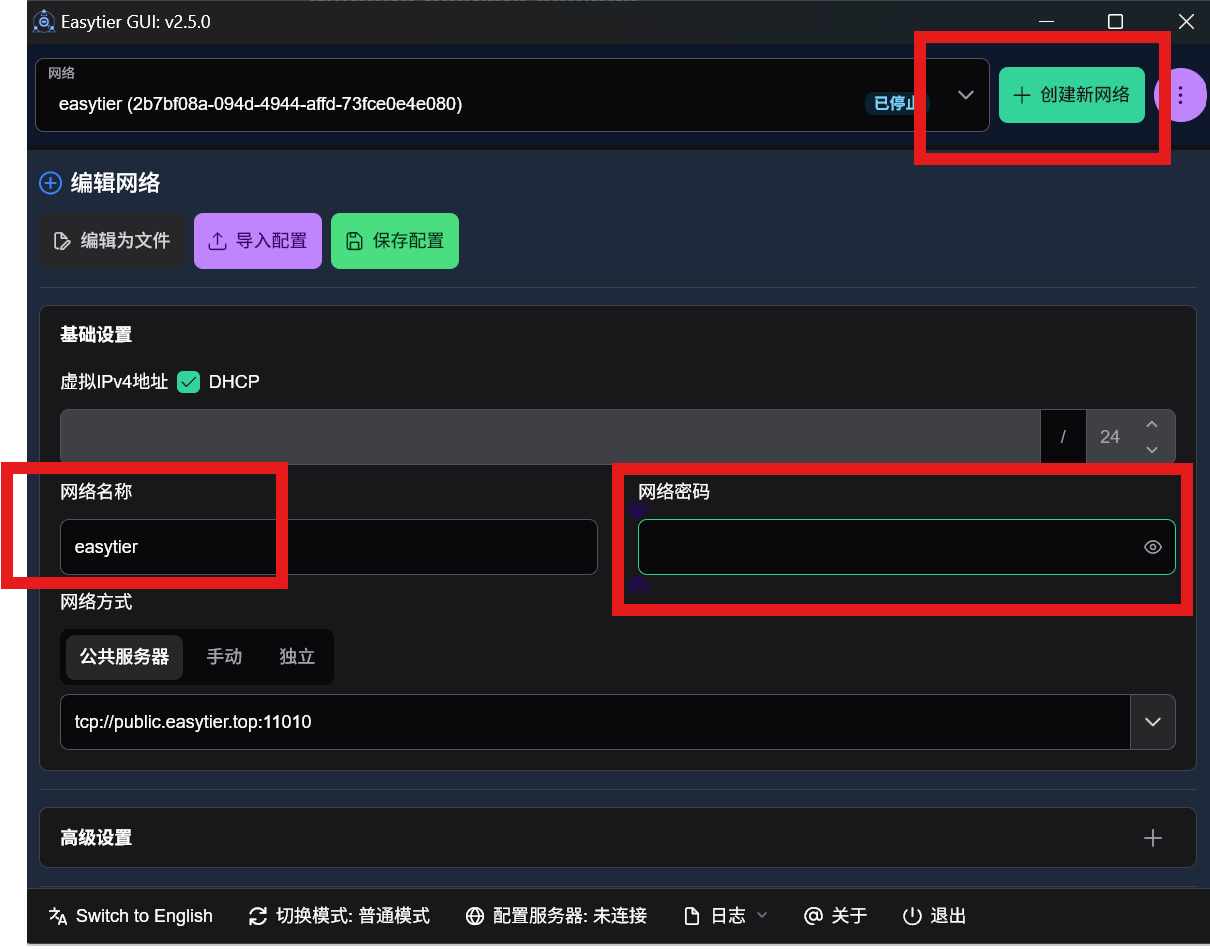This screenshot has width=1210, height=949.
Task: Click the 配置服务器 globe icon
Action: [473, 916]
